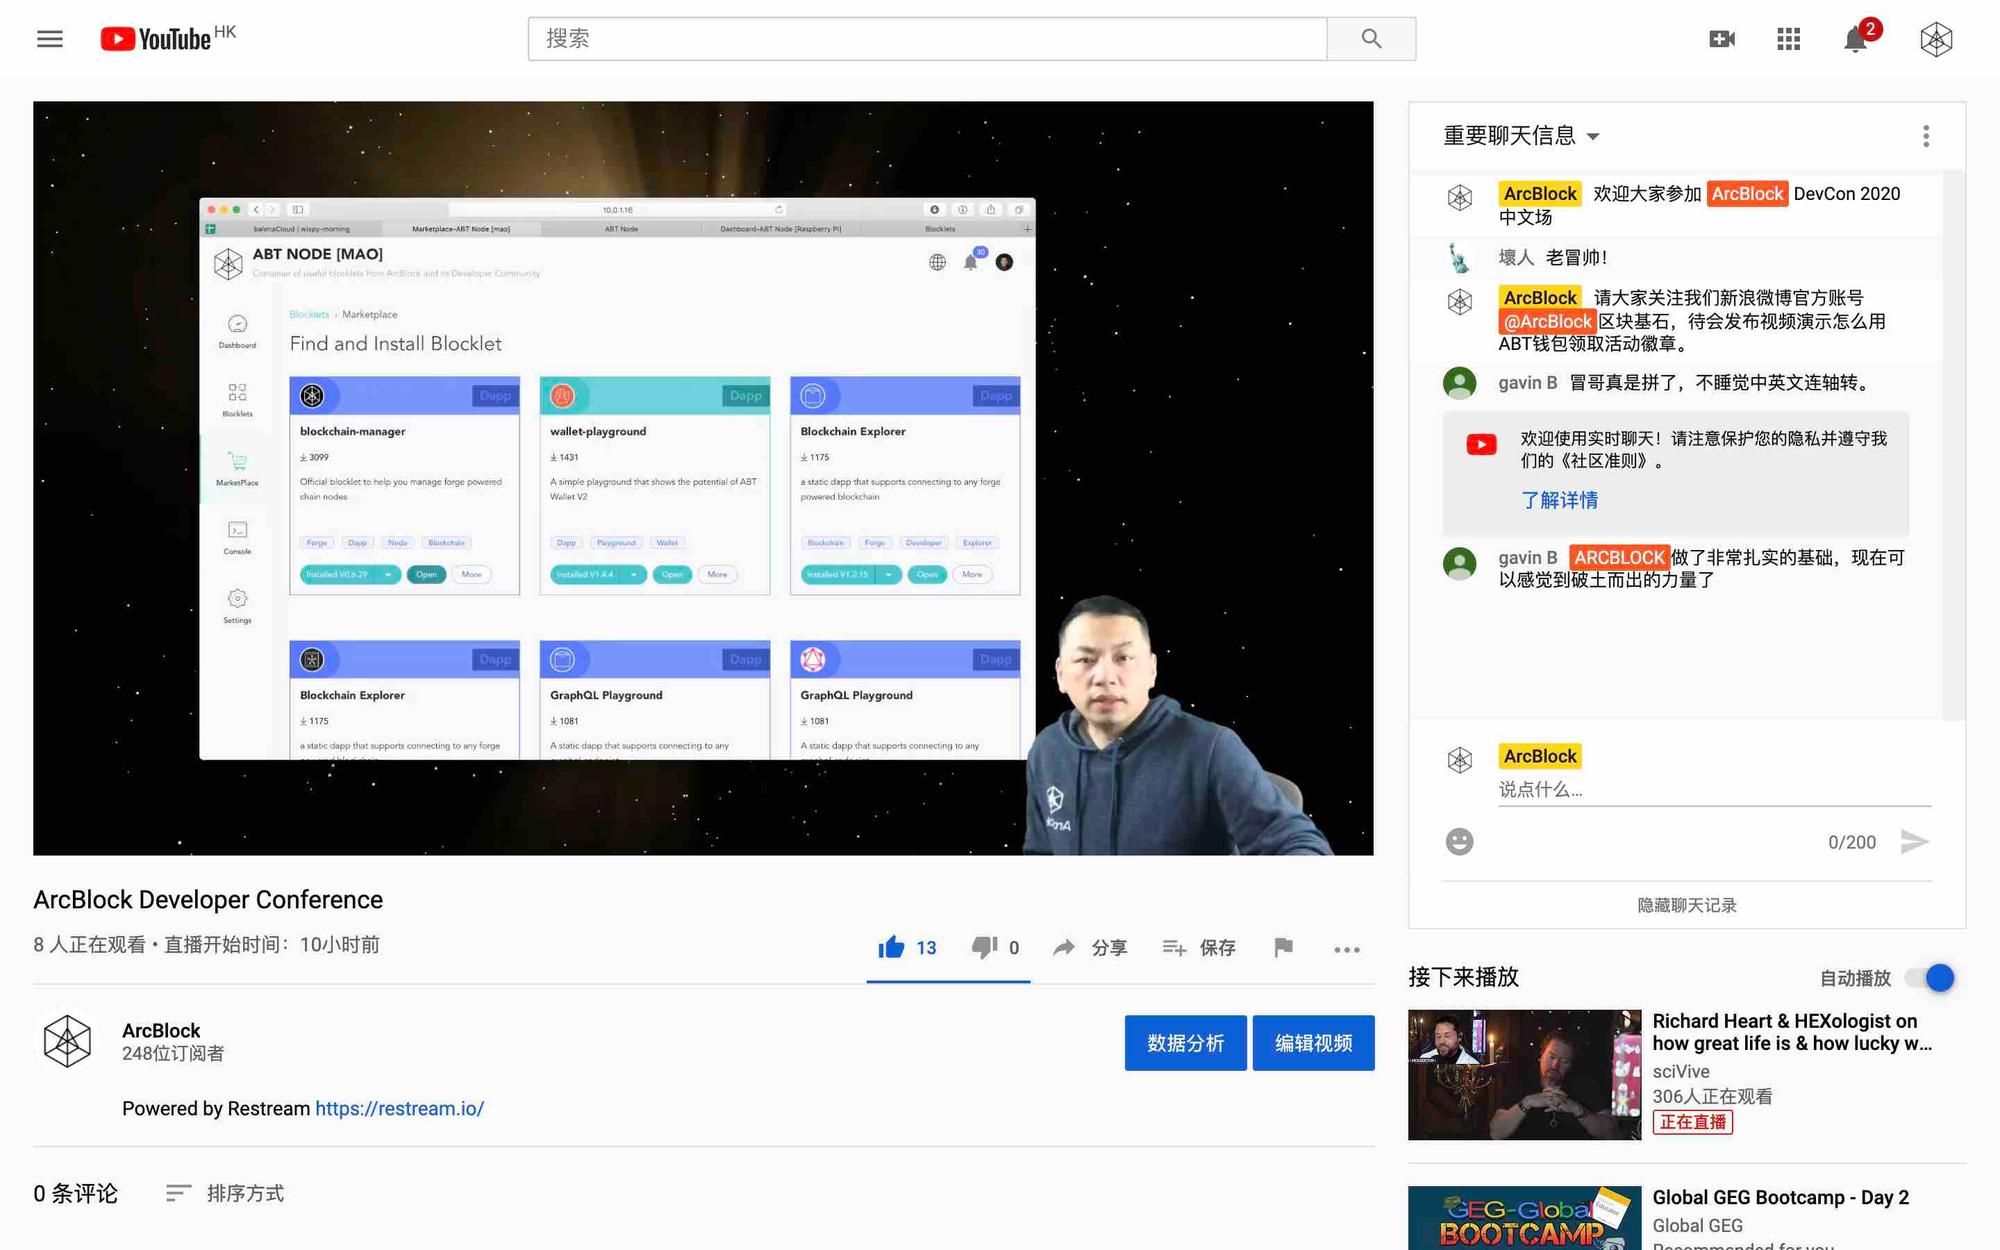Click the chat message input field
Viewport: 2000px width, 1250px height.
point(1714,790)
